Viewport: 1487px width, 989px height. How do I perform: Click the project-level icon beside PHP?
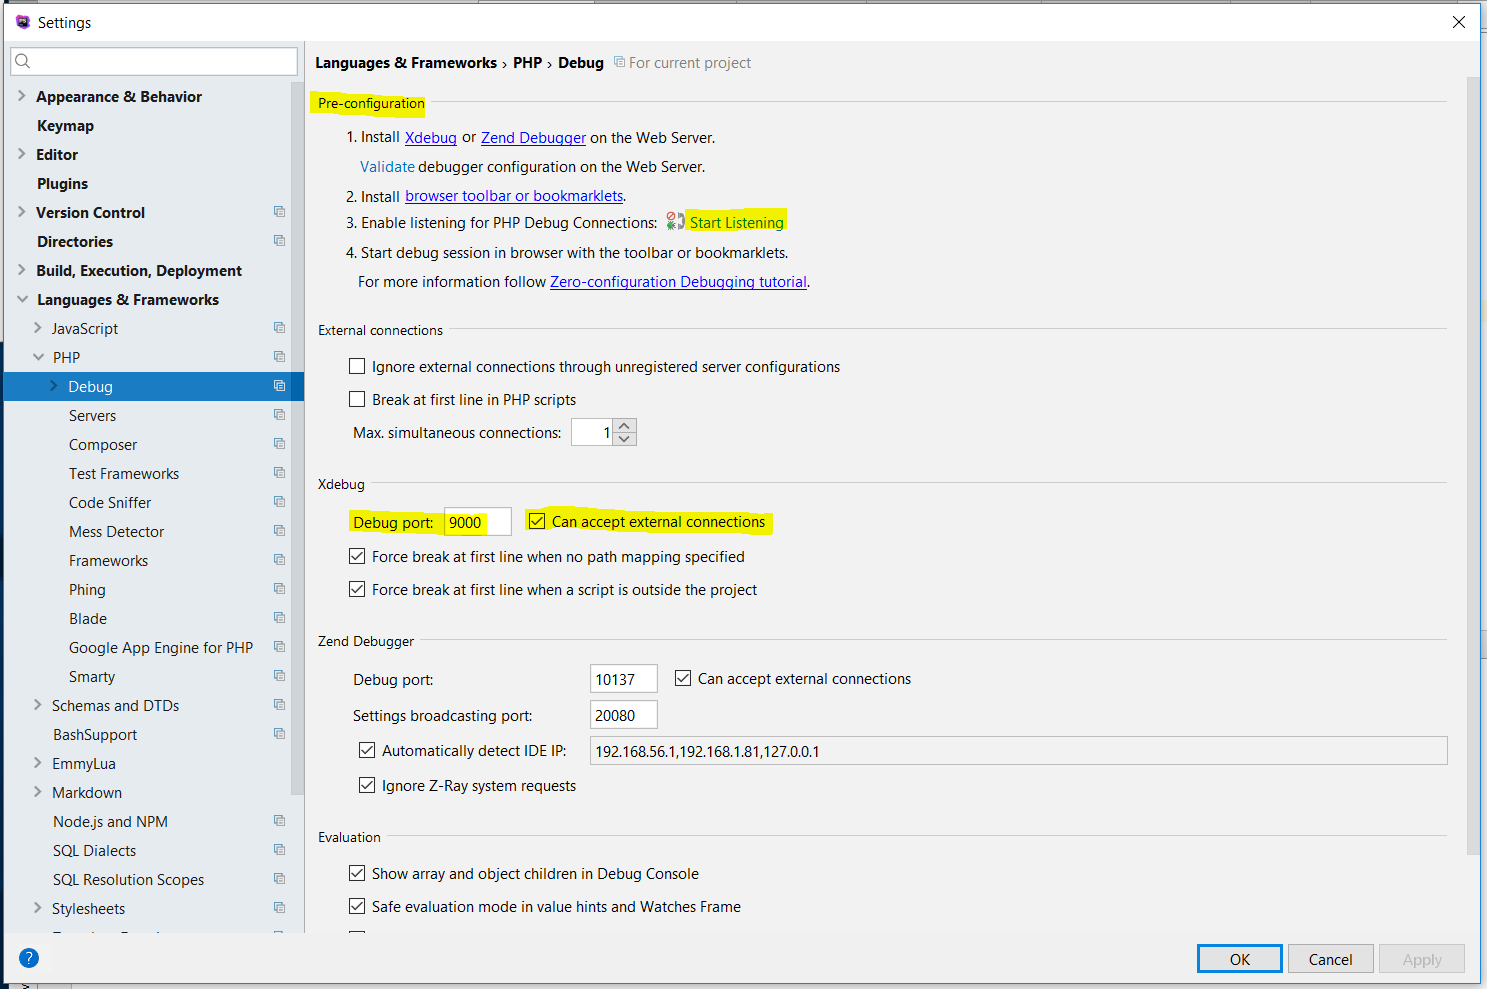tap(279, 357)
